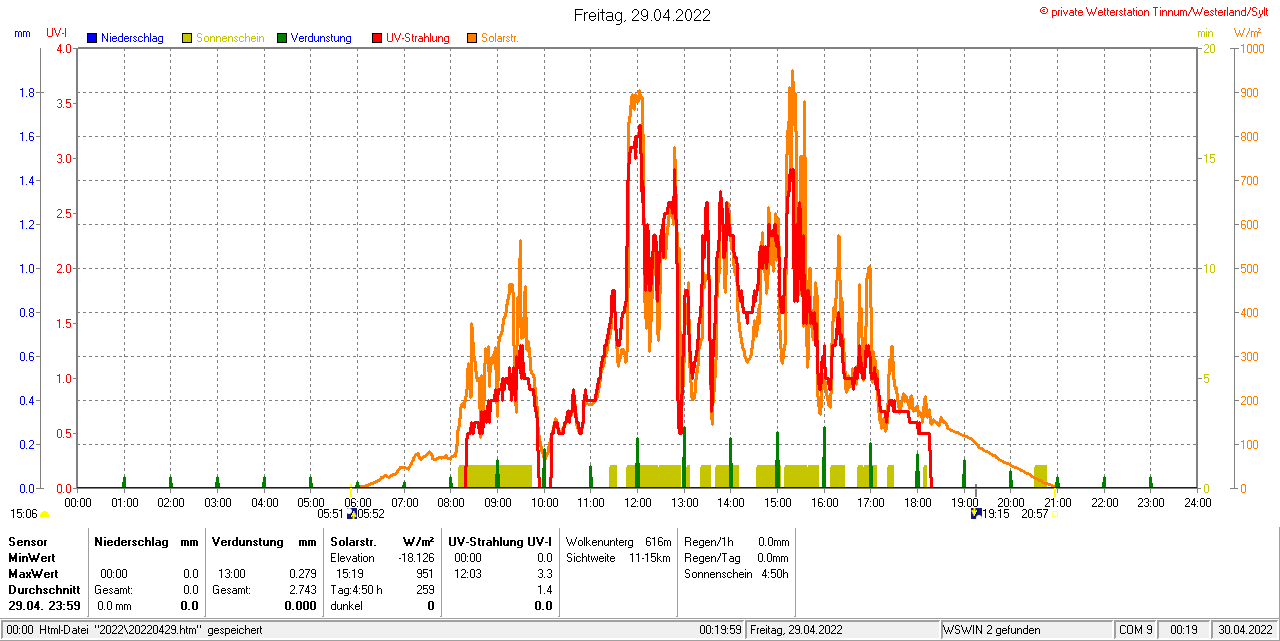Image resolution: width=1280 pixels, height=641 pixels.
Task: Click the red UV-Strahlung legend swatch
Action: click(x=377, y=38)
